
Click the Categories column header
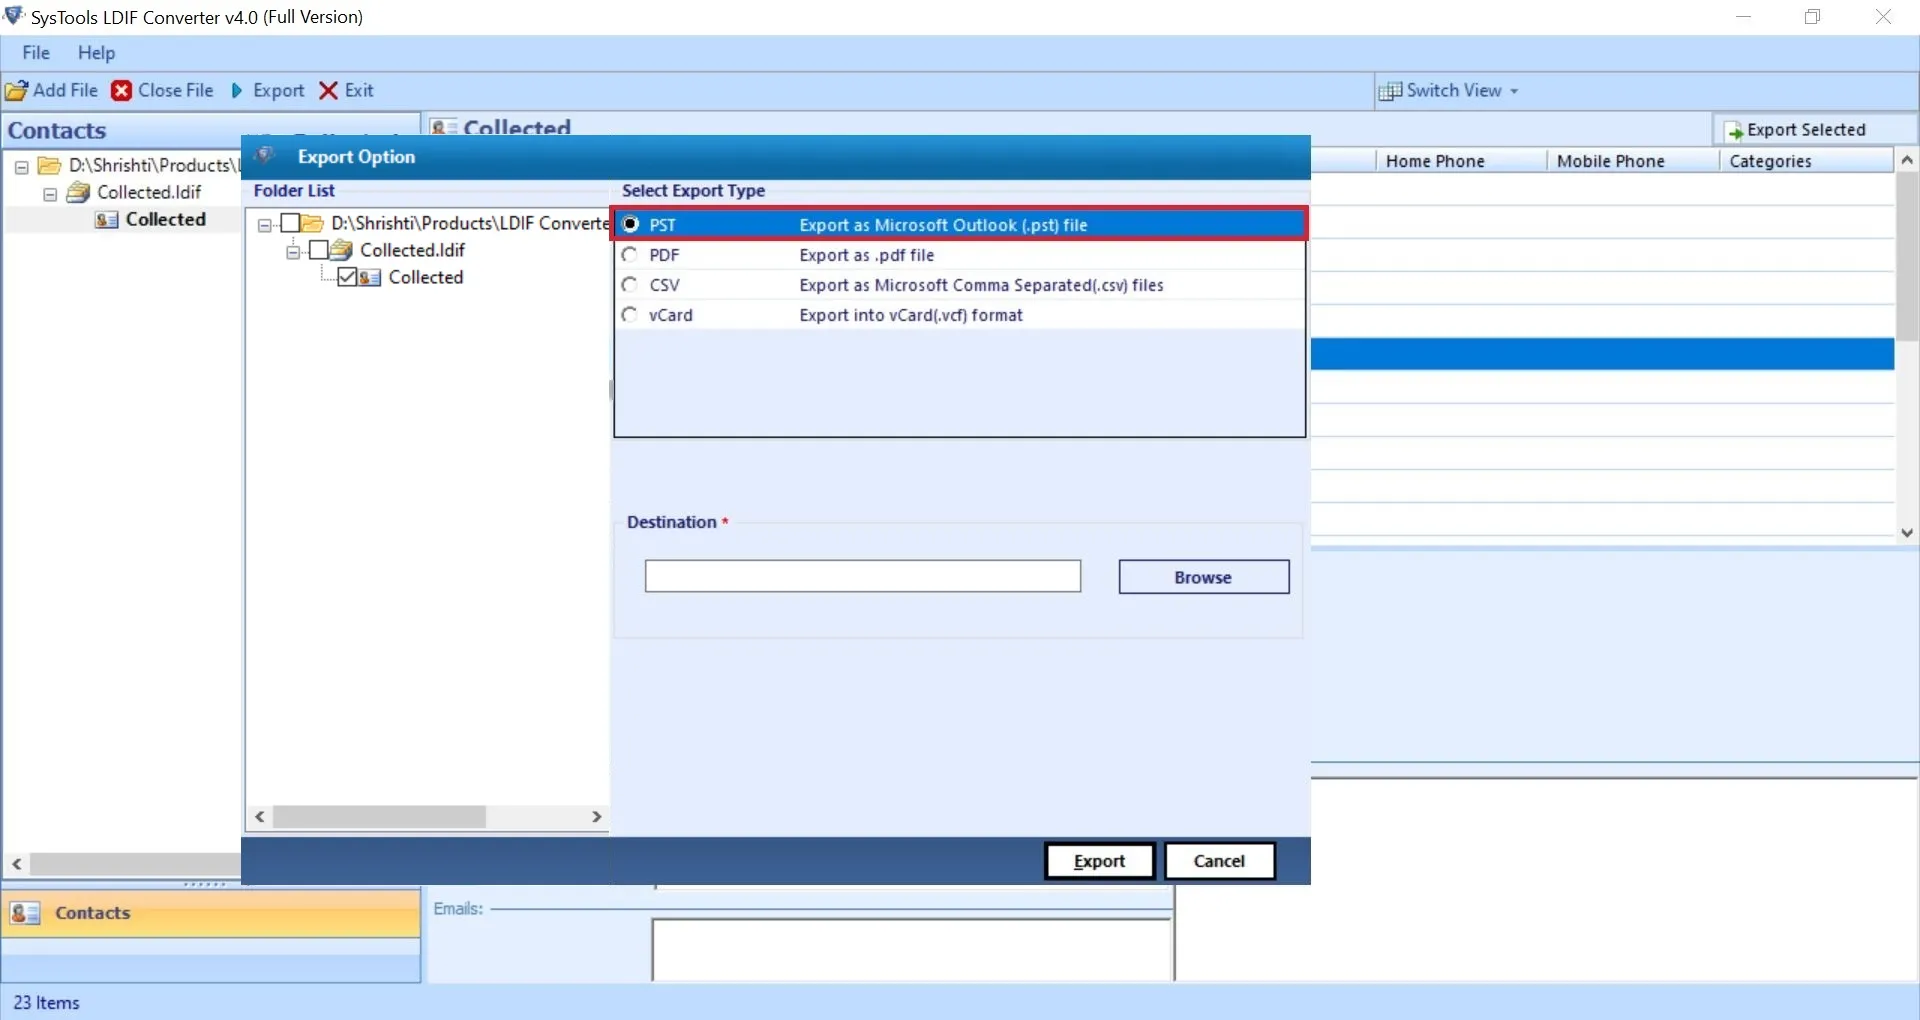(x=1806, y=161)
